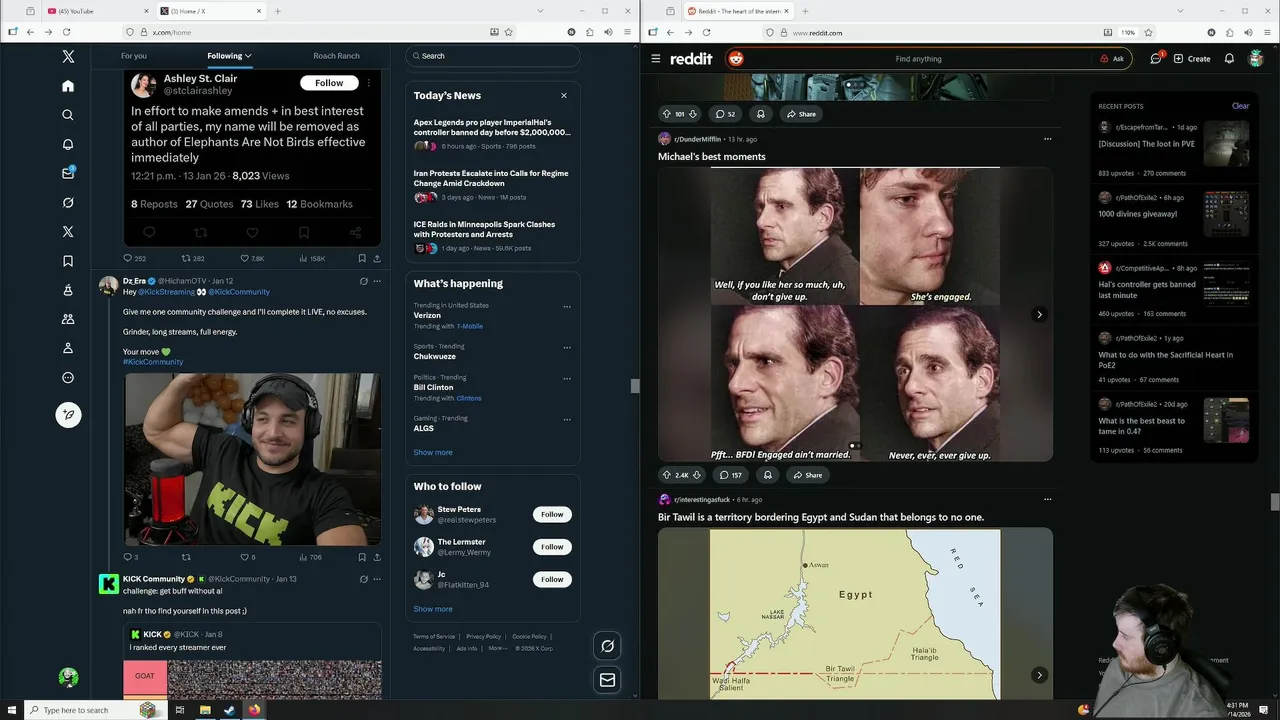Screen dimensions: 1280x720
Task: Open the floating Grok button on X
Action: 607,646
